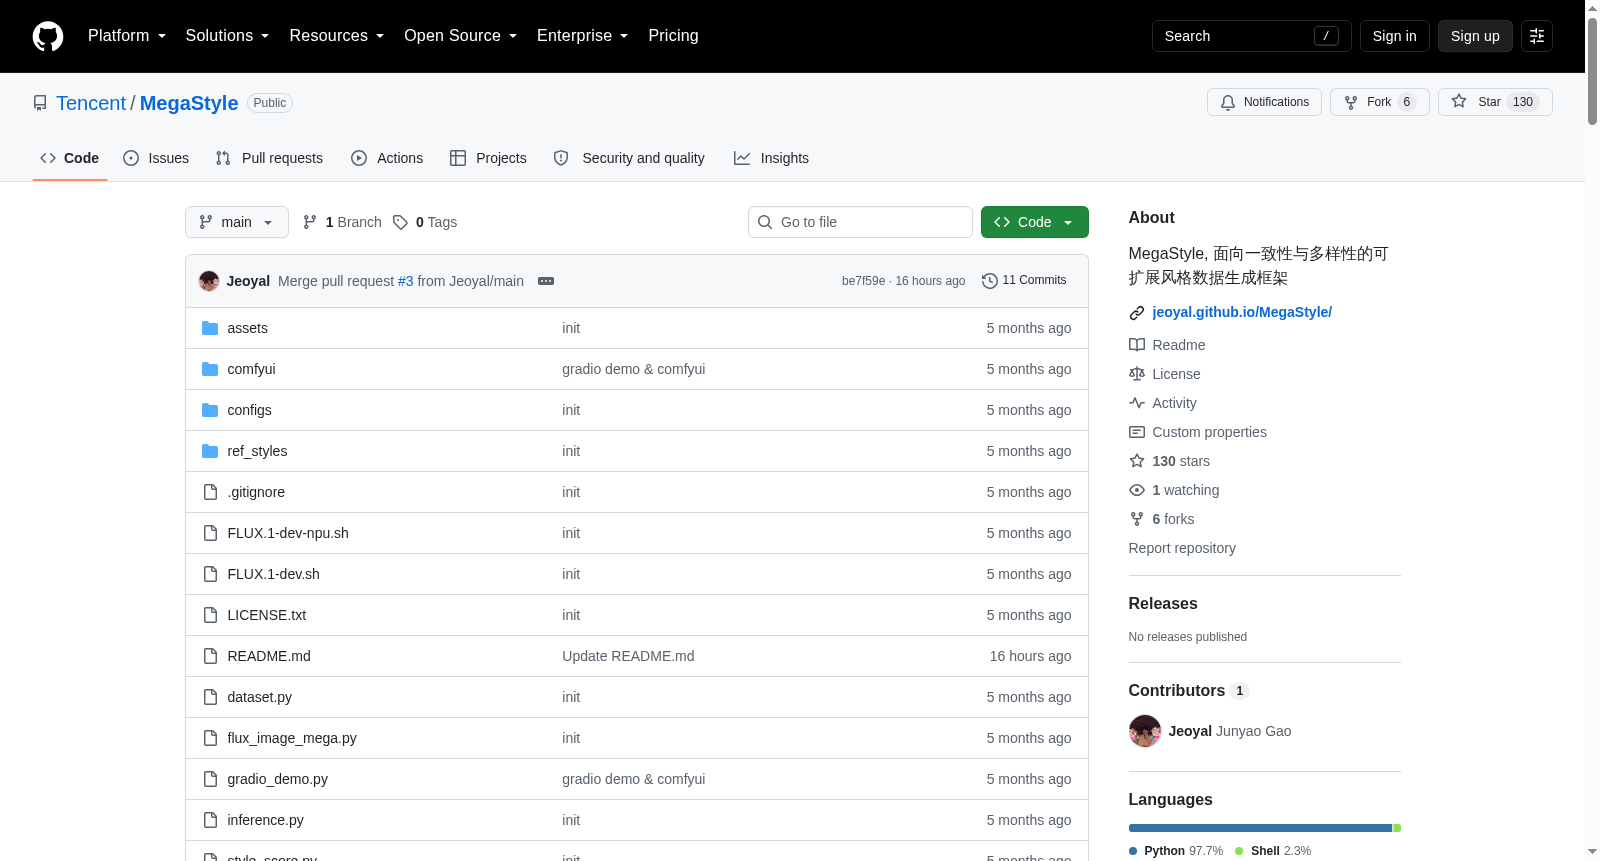Open the Tencent organization link

click(x=91, y=103)
